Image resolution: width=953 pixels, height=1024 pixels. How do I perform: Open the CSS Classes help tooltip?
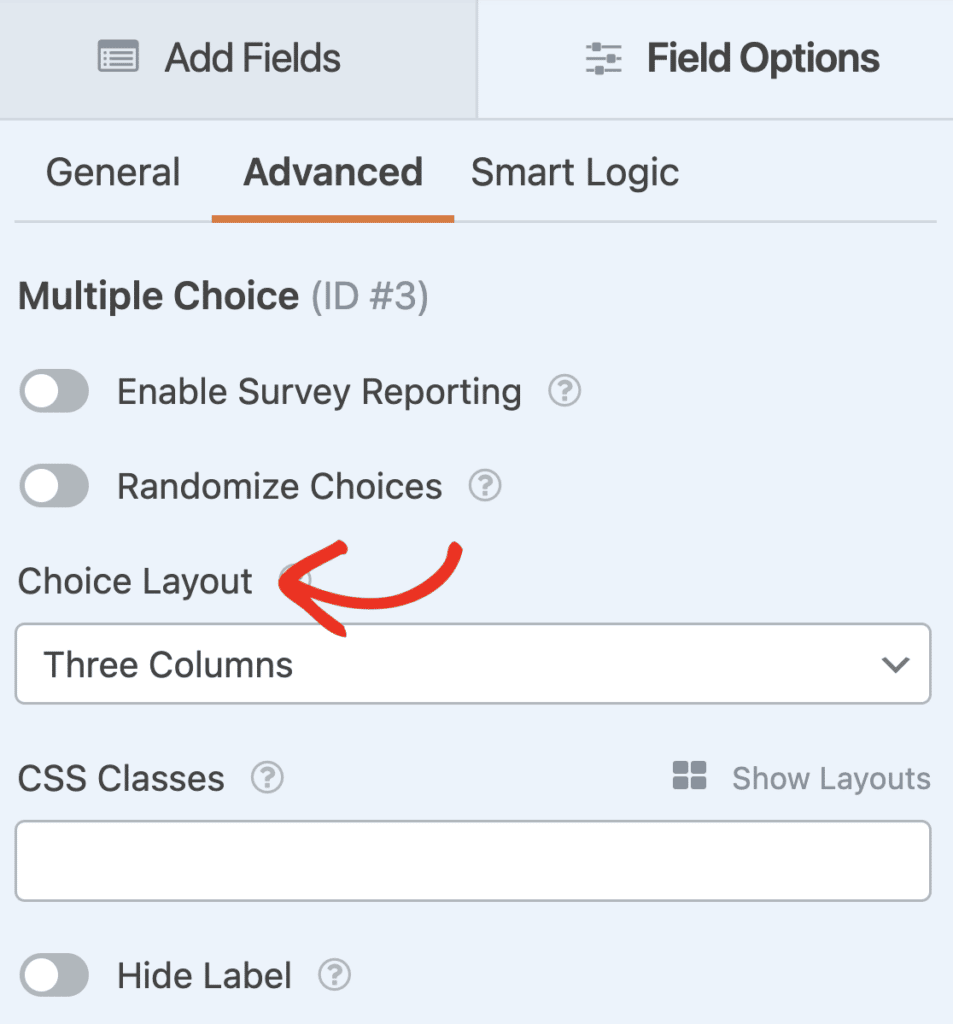[267, 778]
